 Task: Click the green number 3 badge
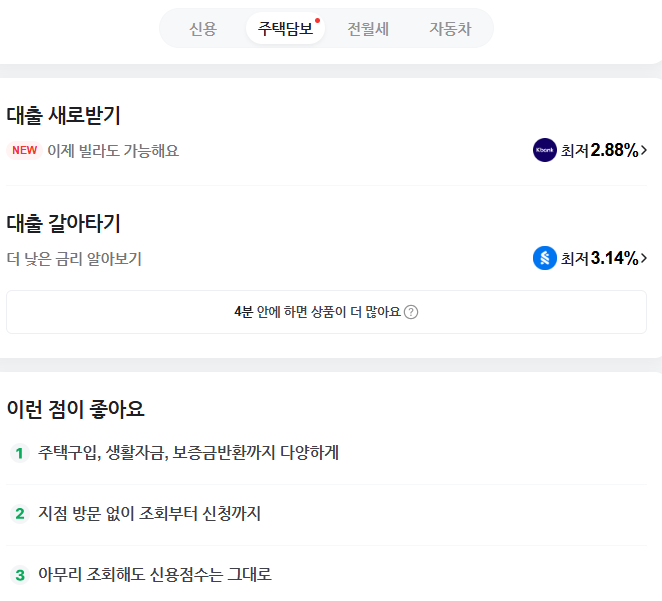19,575
